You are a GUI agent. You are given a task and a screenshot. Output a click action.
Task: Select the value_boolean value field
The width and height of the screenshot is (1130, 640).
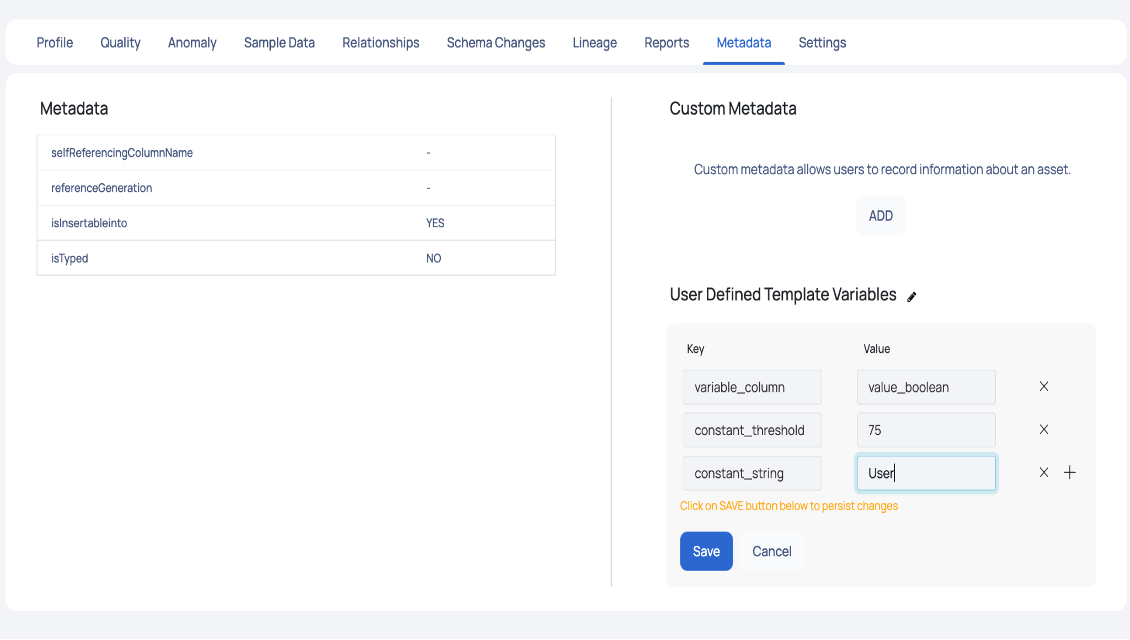pos(925,386)
